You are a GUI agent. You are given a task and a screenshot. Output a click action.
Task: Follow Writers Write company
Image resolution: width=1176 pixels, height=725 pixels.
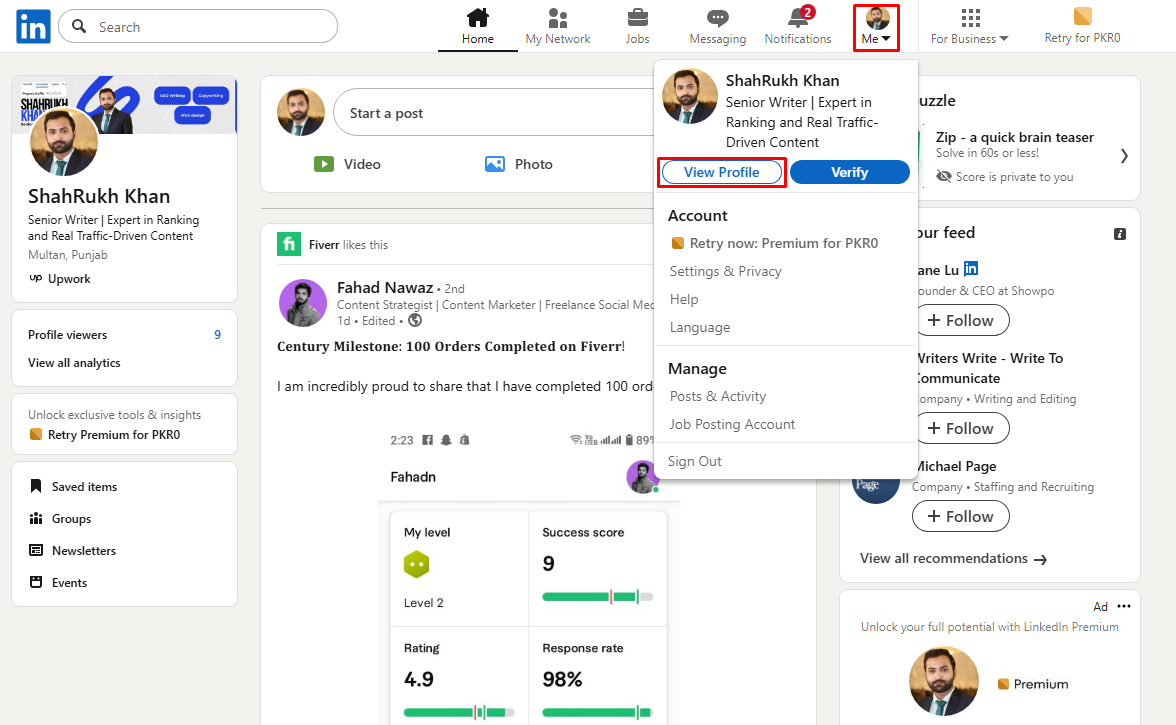point(962,428)
